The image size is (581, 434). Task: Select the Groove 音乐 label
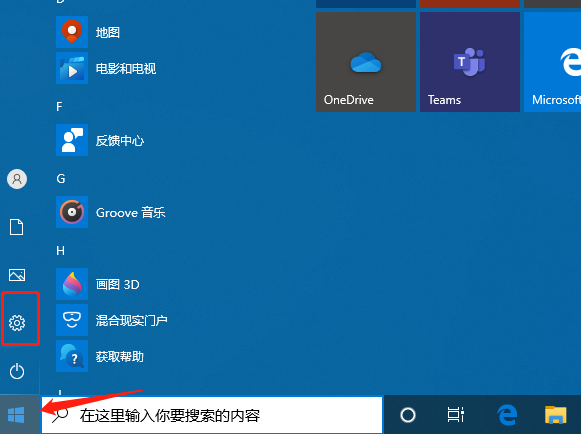(130, 213)
